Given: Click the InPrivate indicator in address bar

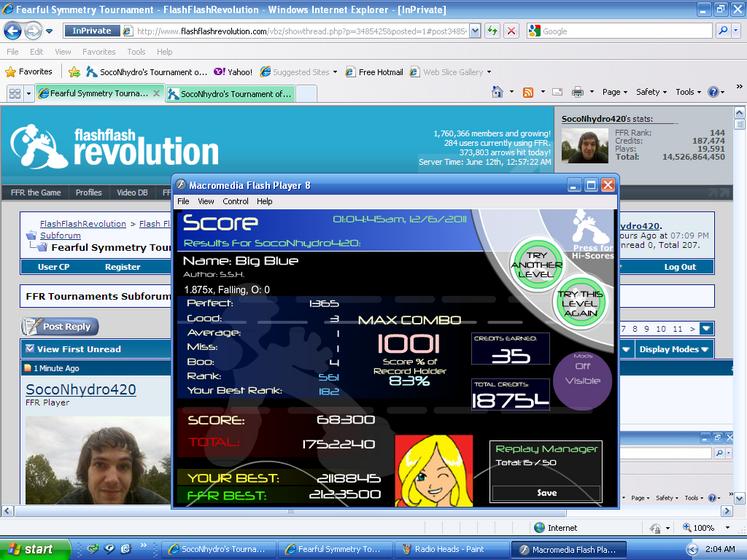Looking at the screenshot, I should point(91,31).
